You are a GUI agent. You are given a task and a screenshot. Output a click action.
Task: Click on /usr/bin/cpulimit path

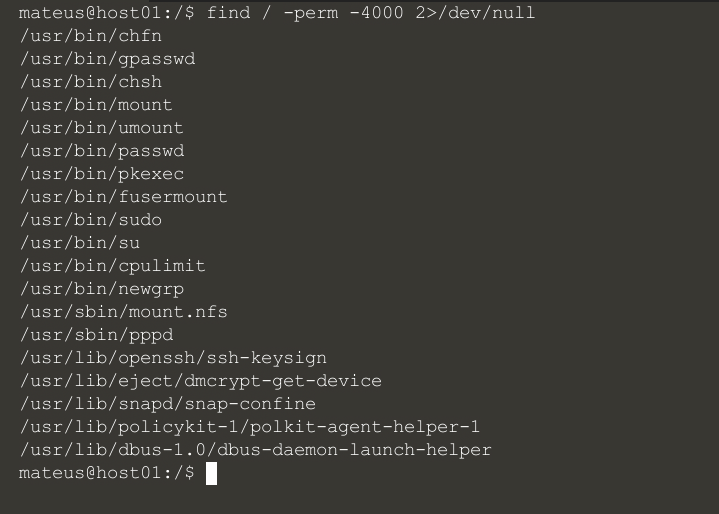point(112,266)
